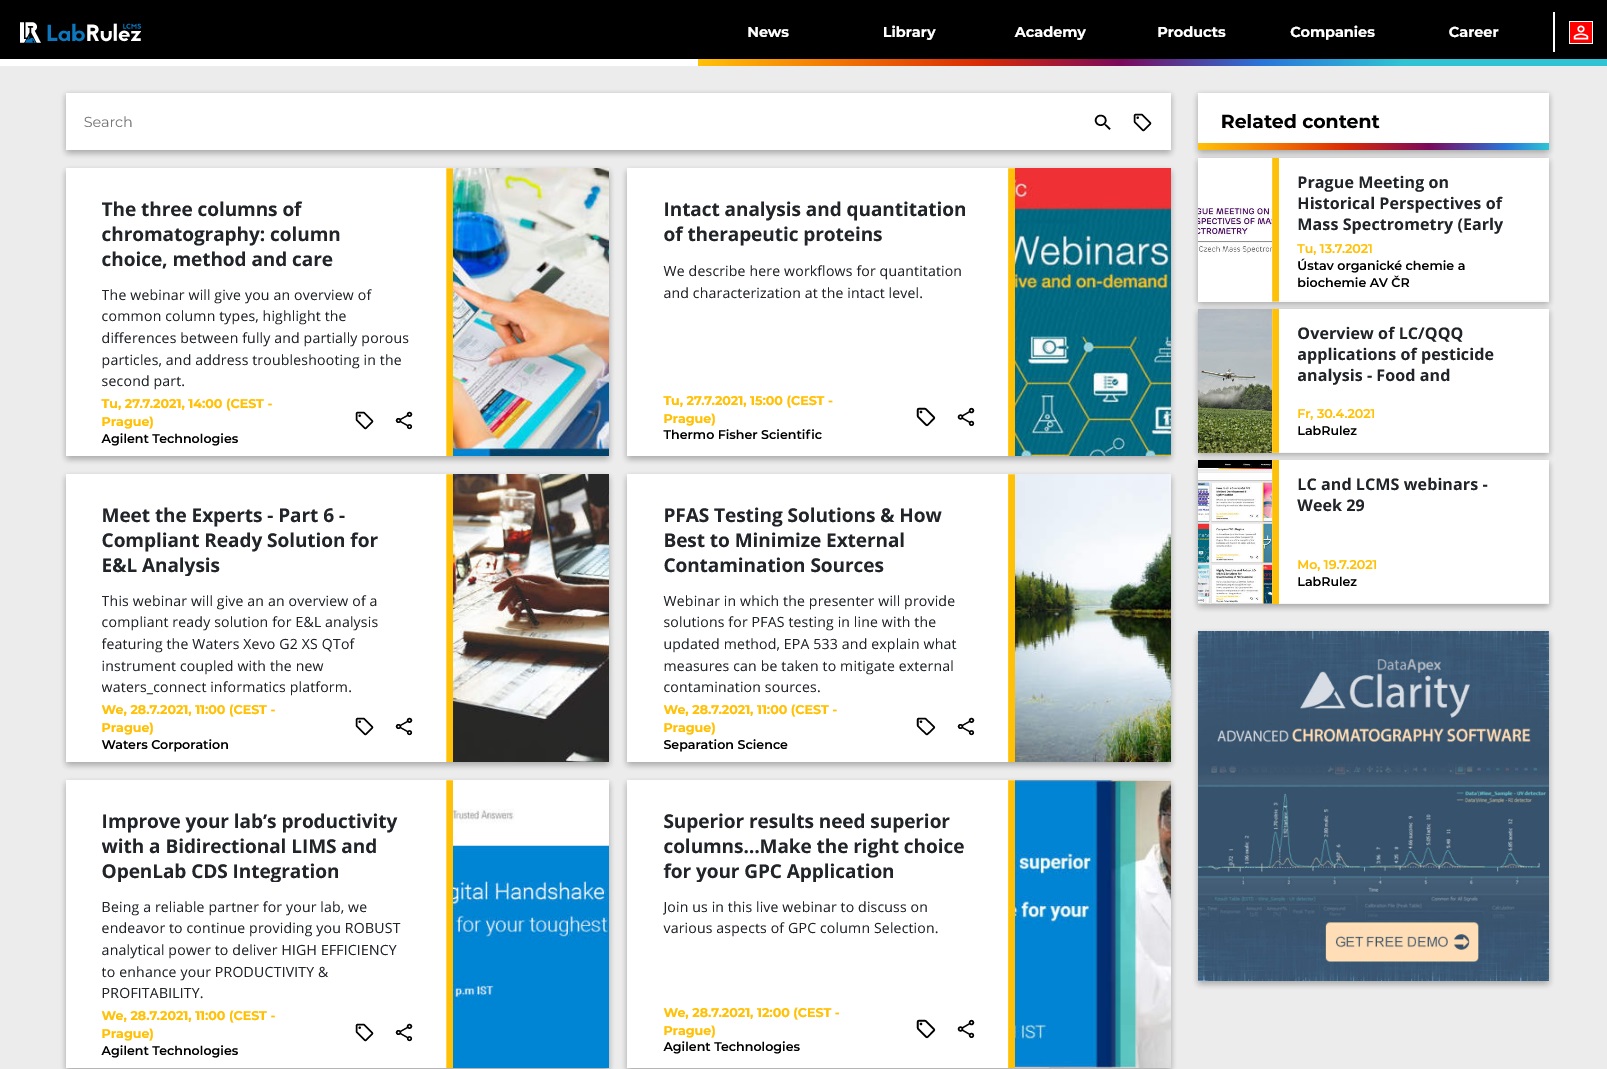Screen dimensions: 1607x1069
Task: Open Meet the Experts Part 6 title
Action: coord(240,540)
